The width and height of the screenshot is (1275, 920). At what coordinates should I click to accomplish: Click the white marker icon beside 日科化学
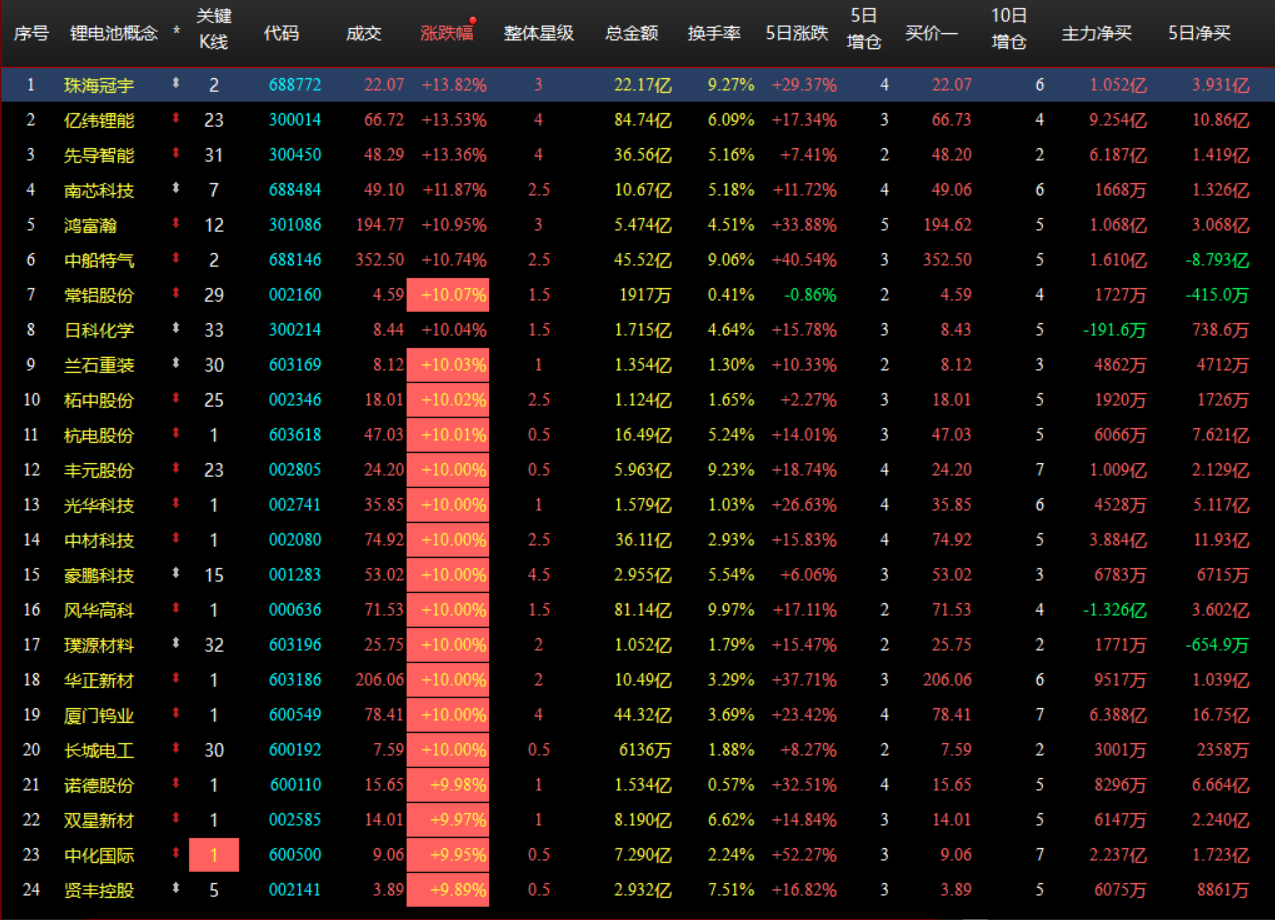tap(177, 329)
